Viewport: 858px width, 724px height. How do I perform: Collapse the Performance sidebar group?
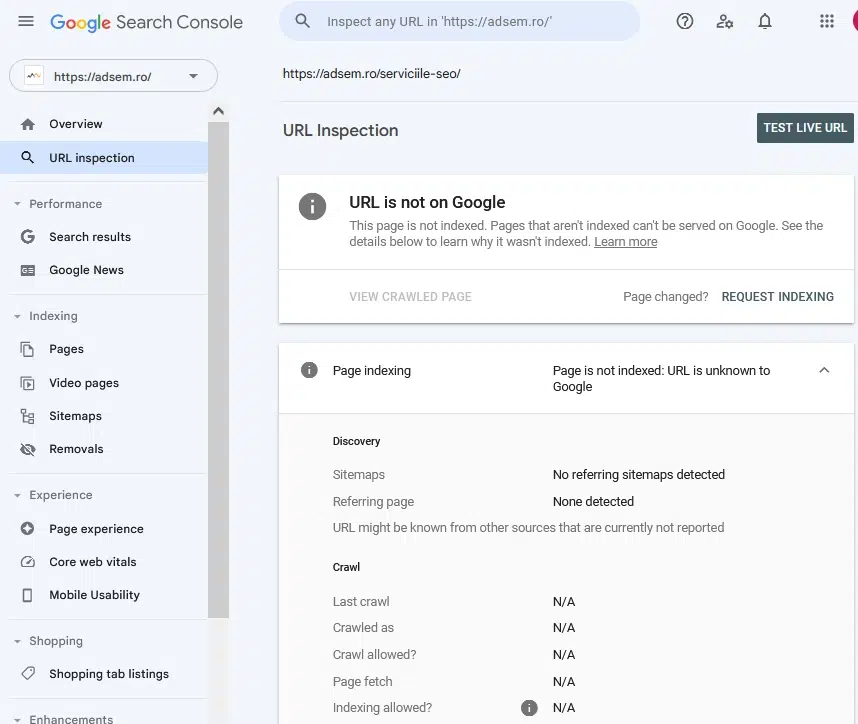tap(17, 204)
